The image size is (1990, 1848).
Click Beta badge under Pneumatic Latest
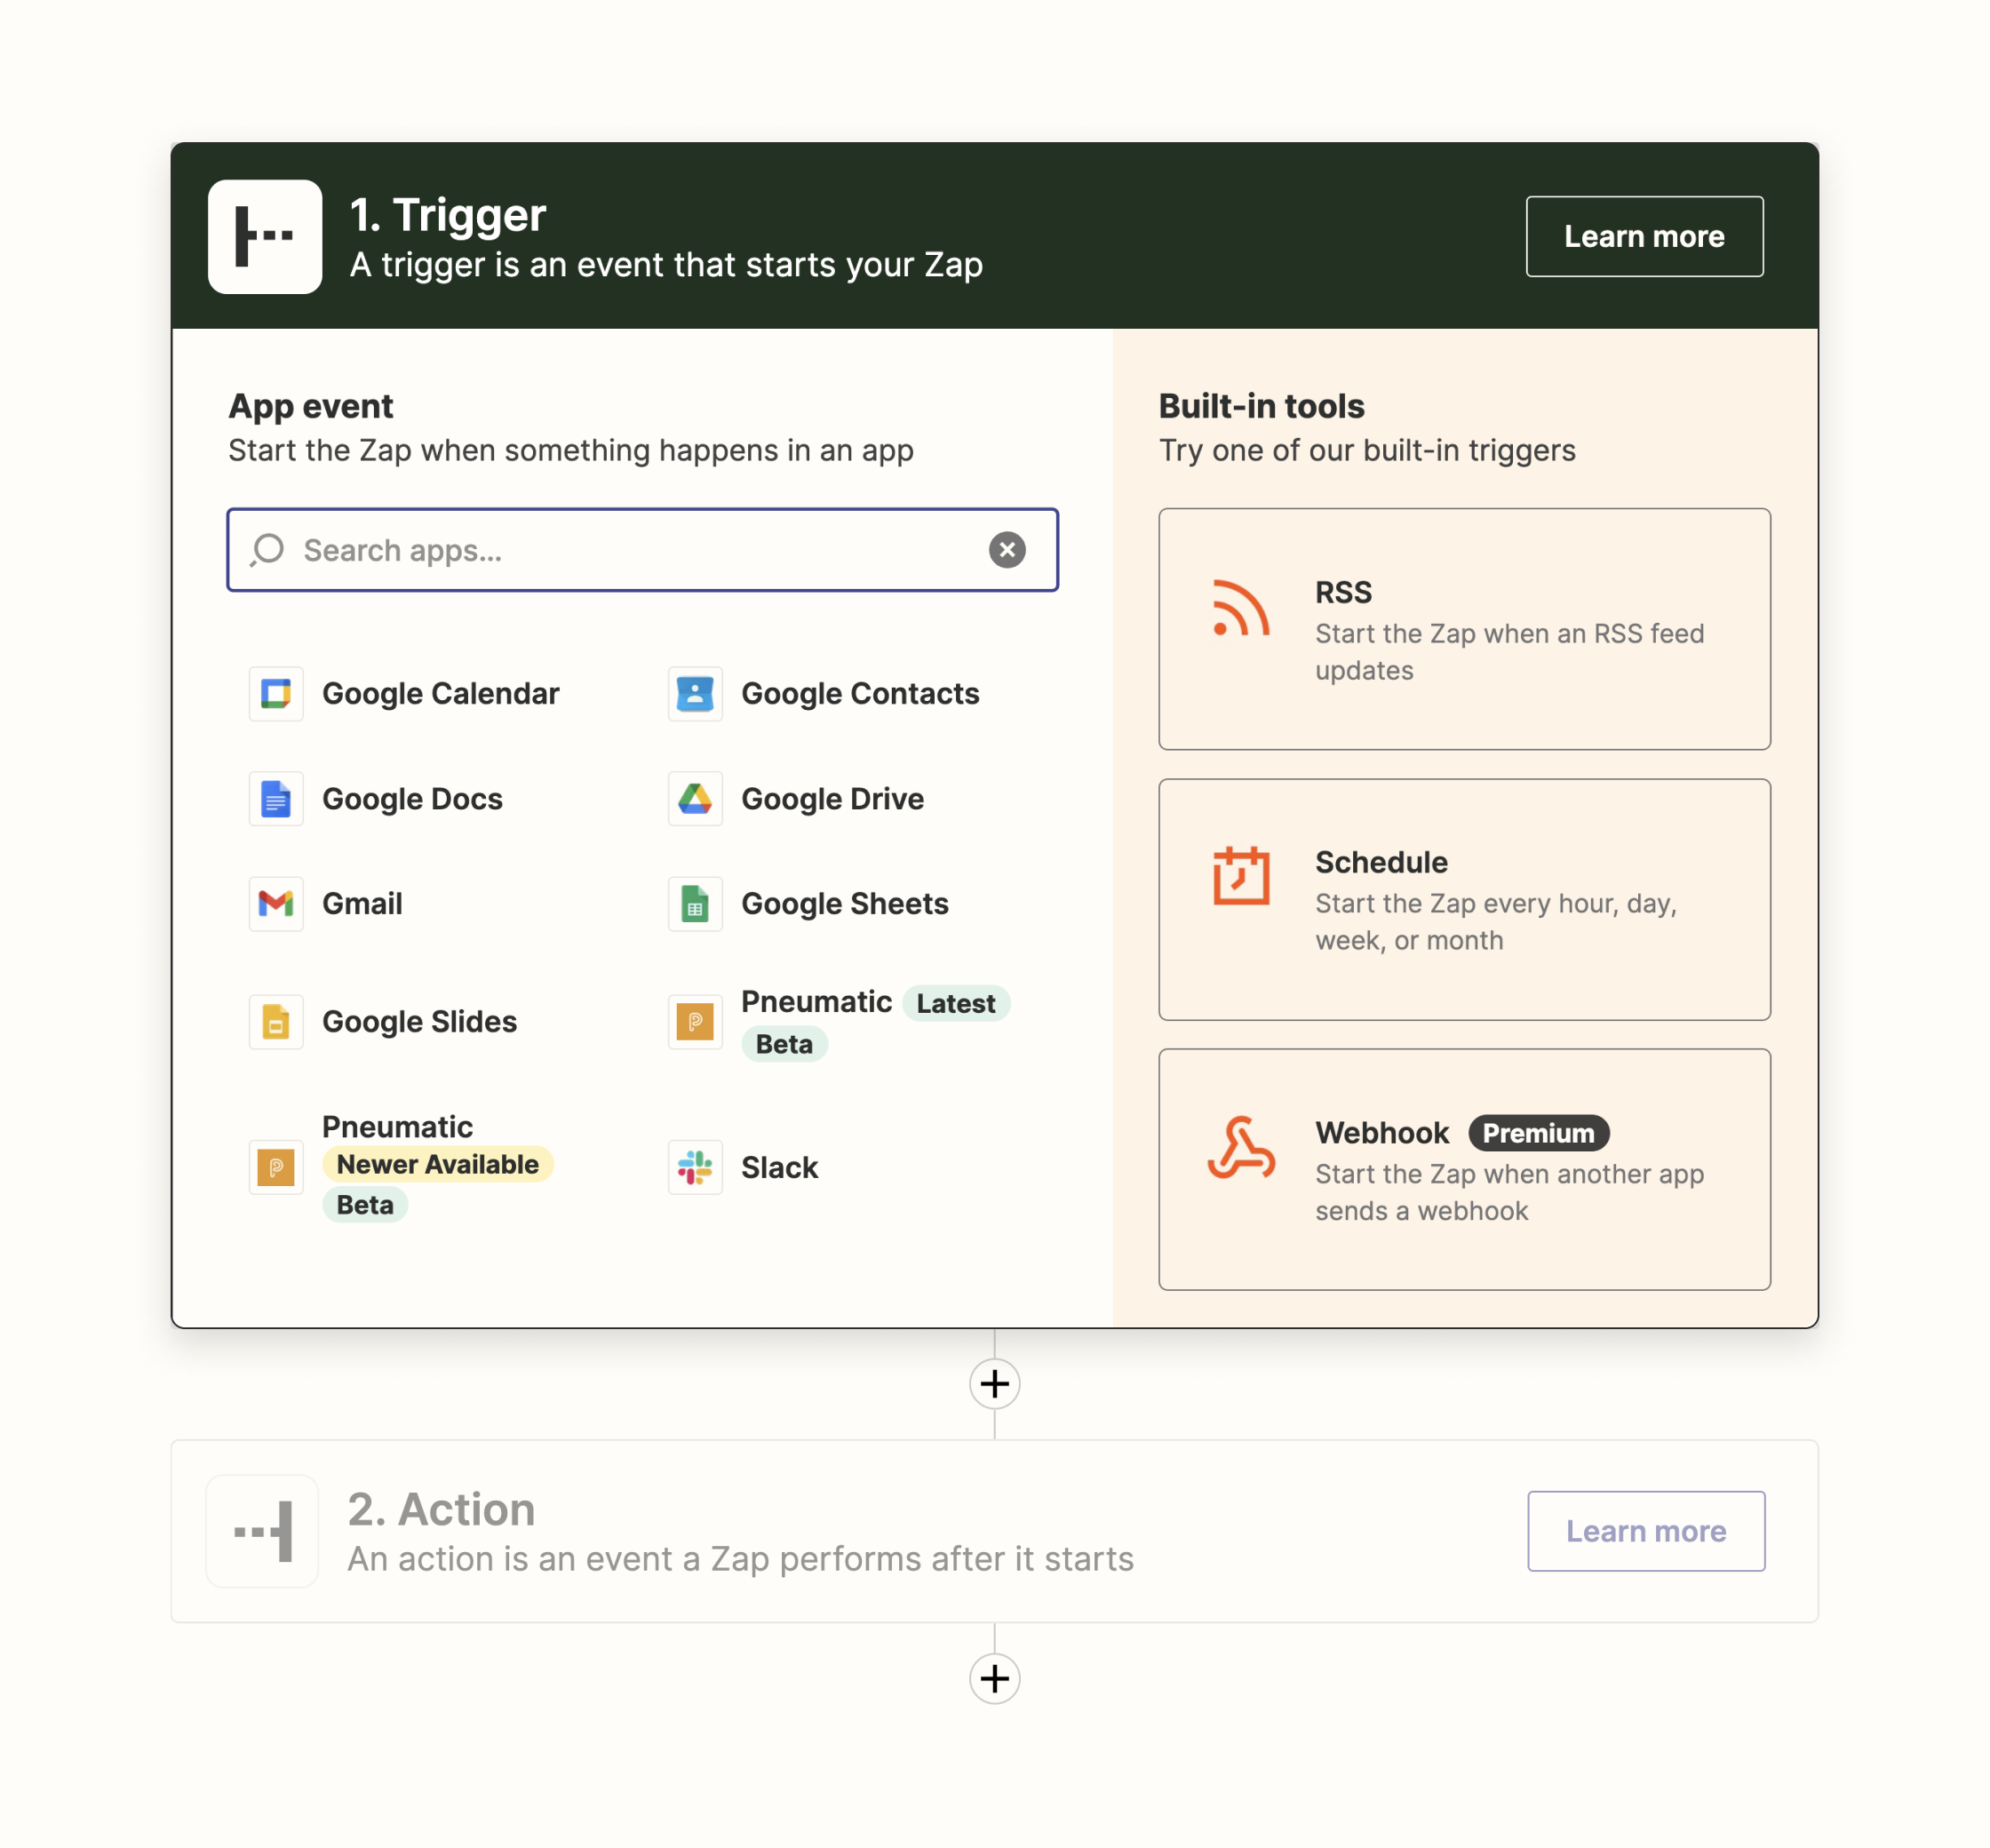[784, 1044]
